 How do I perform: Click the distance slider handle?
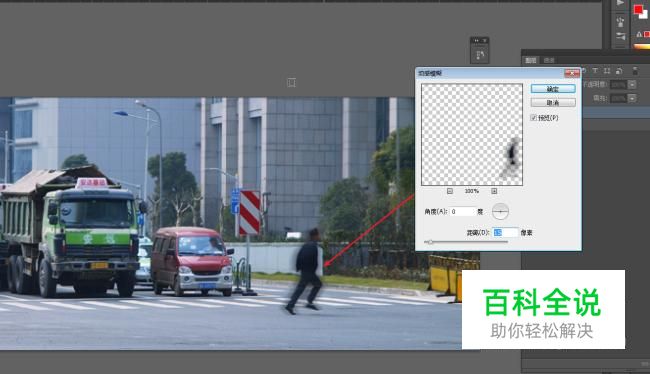430,242
